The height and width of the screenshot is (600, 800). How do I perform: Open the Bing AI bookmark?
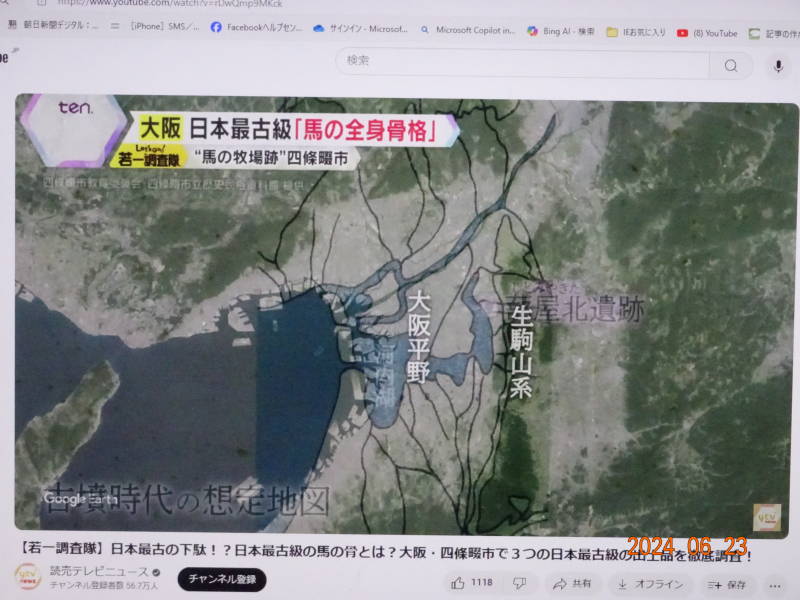click(x=560, y=31)
